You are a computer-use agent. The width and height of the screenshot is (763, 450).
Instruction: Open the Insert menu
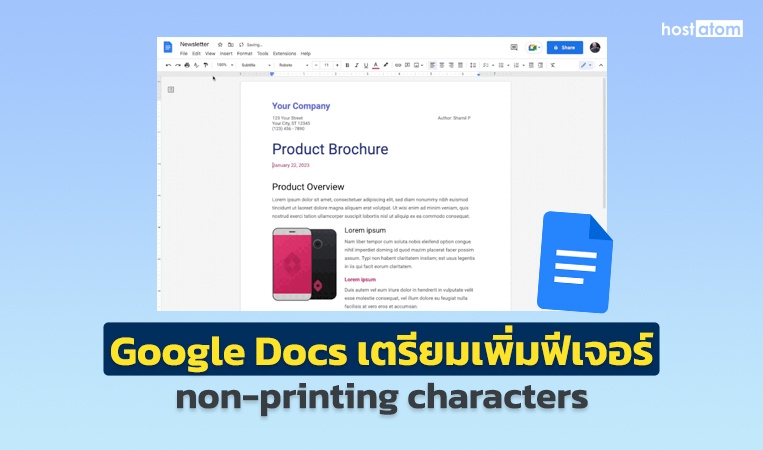(226, 54)
